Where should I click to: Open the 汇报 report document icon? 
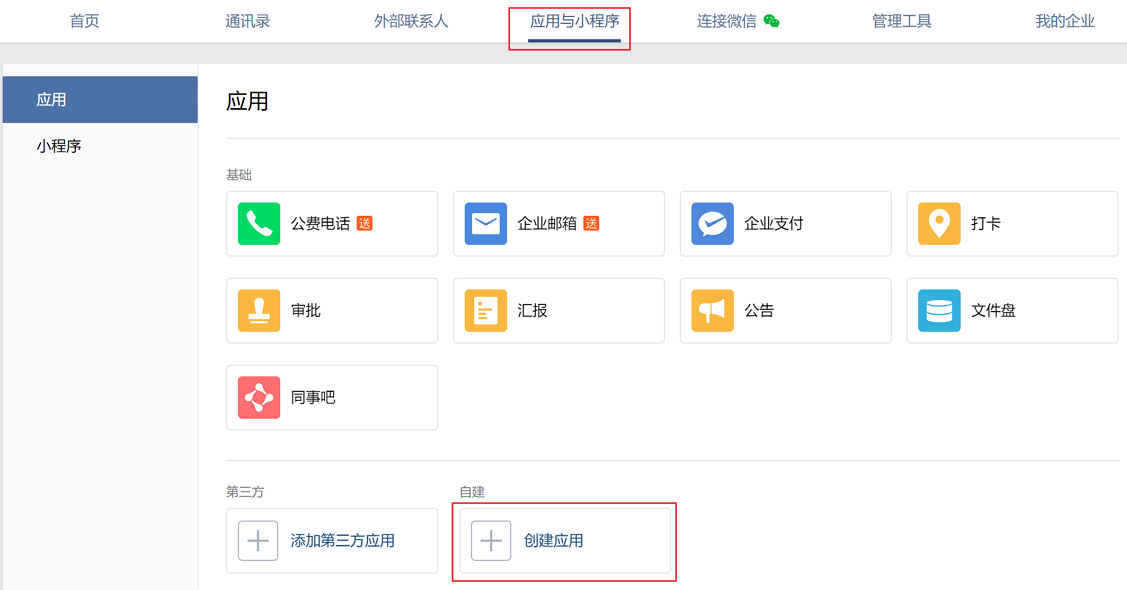pos(486,310)
